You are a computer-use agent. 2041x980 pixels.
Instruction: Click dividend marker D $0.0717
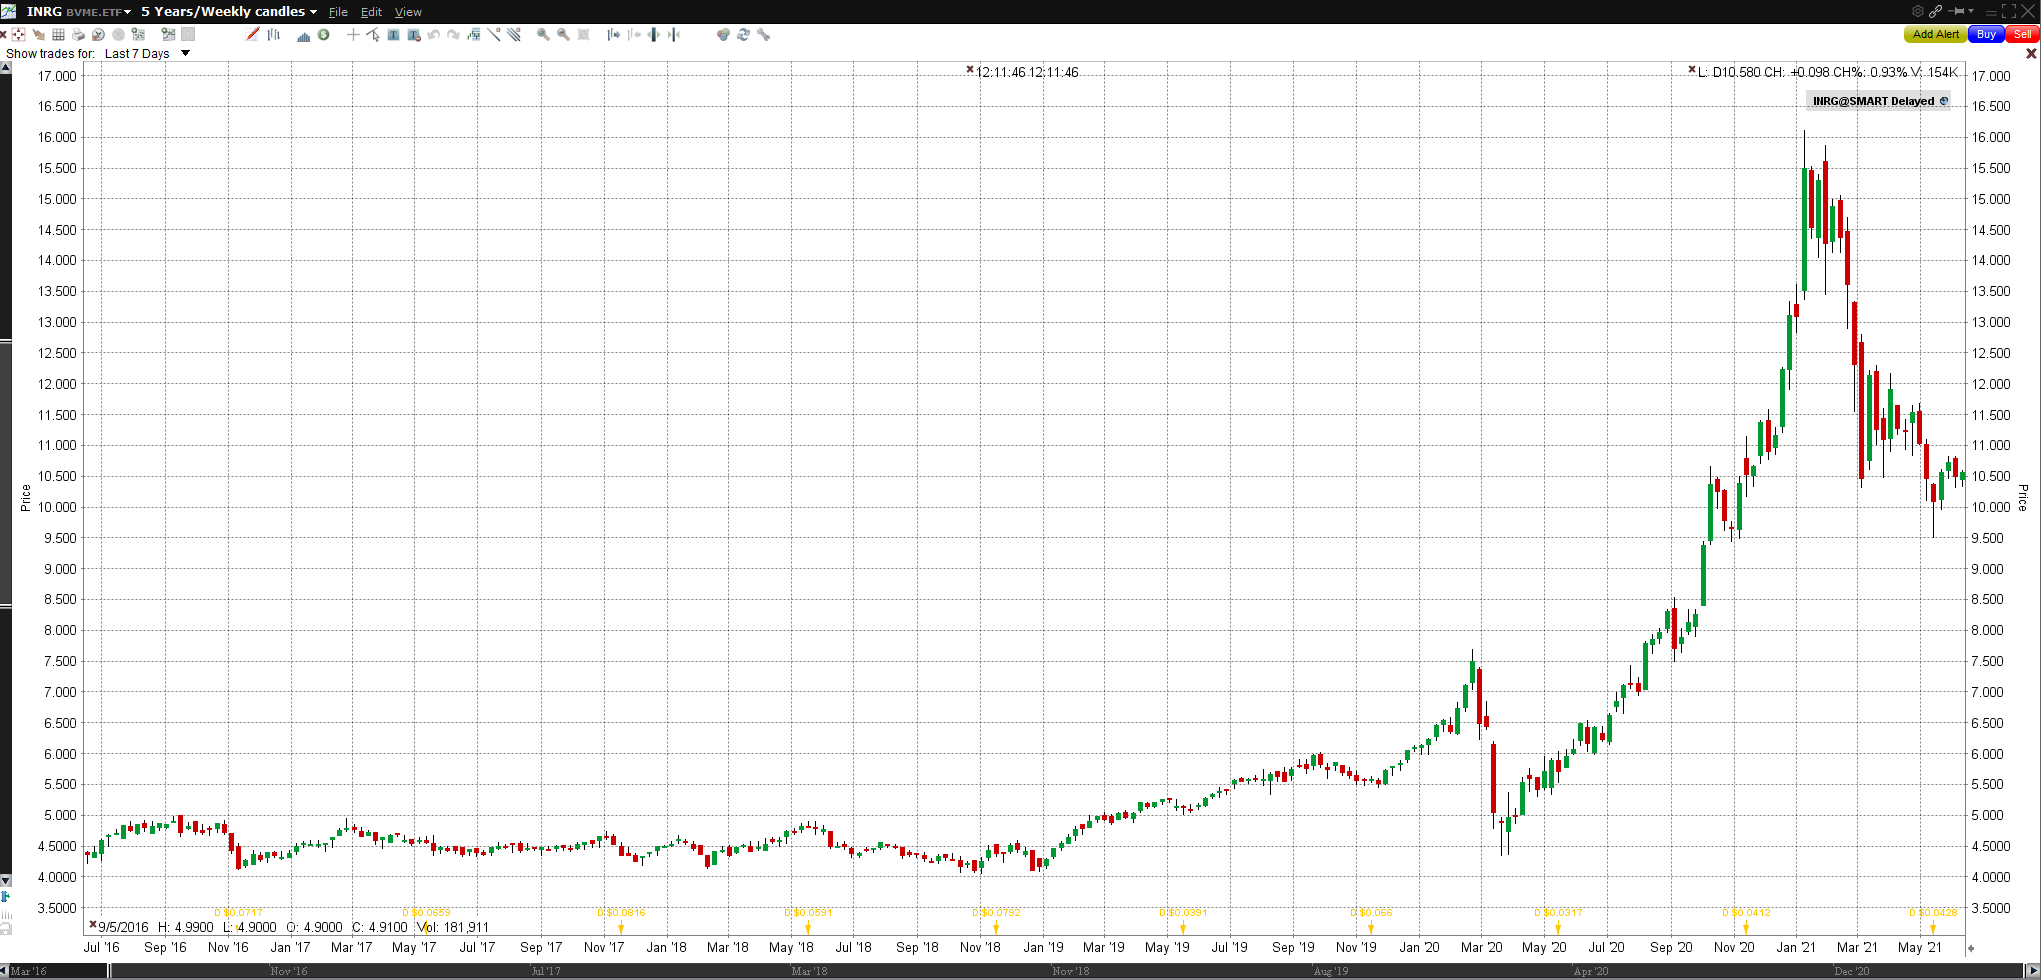[238, 913]
